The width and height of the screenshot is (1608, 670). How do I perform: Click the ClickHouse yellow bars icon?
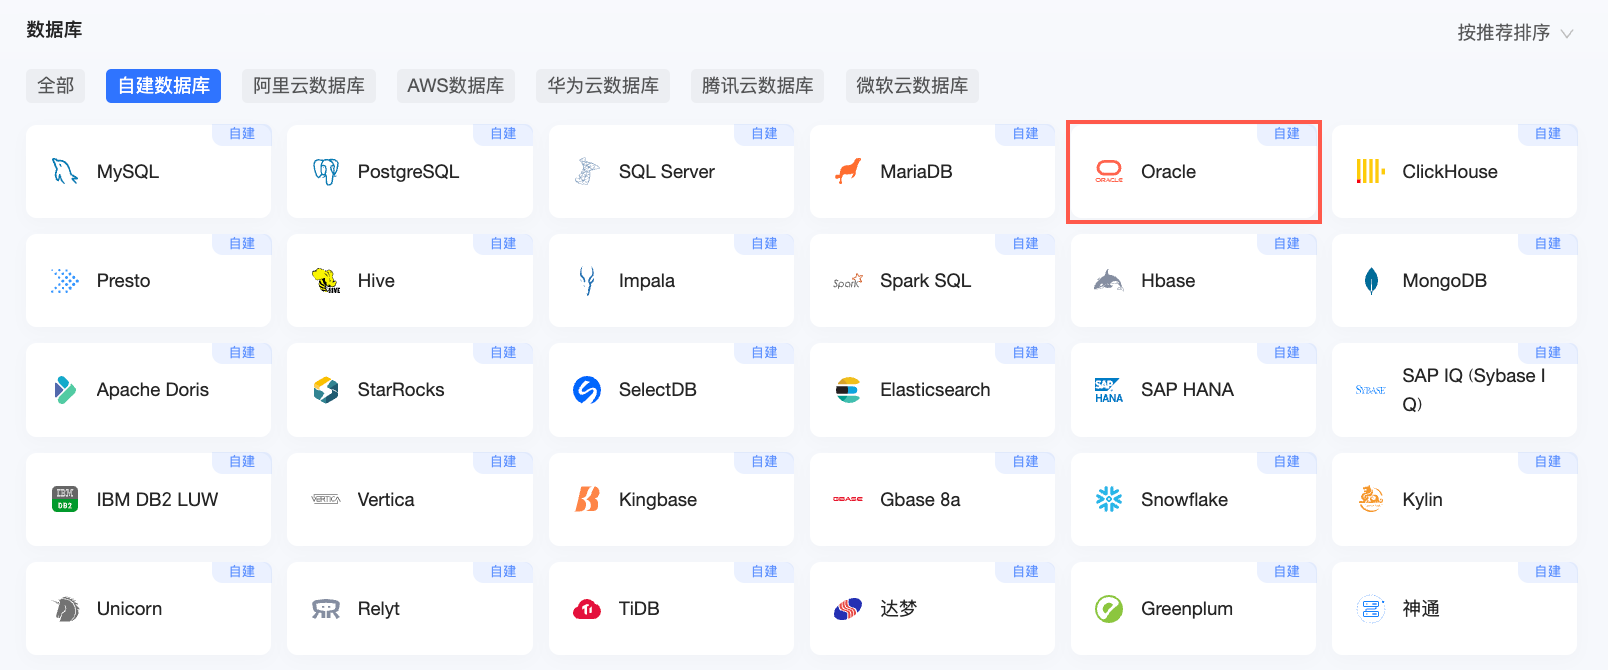click(1370, 171)
